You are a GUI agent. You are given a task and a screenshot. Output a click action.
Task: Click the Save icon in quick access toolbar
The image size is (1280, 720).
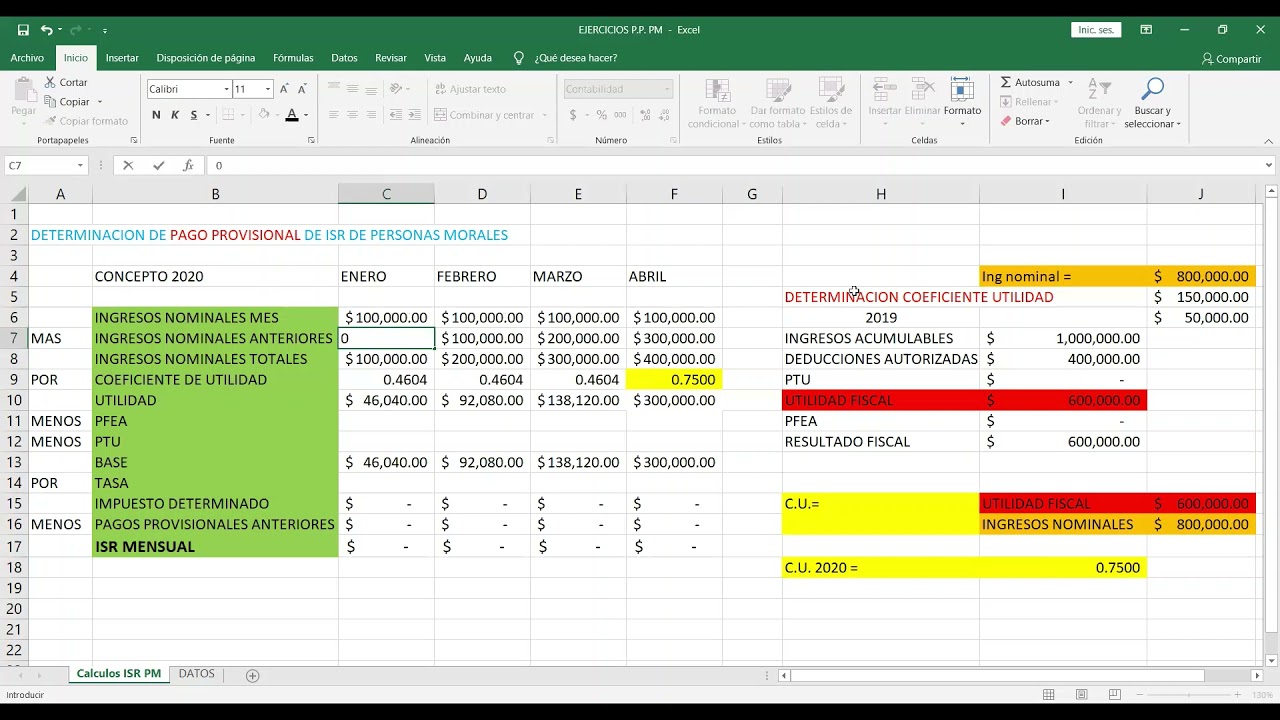tap(23, 30)
